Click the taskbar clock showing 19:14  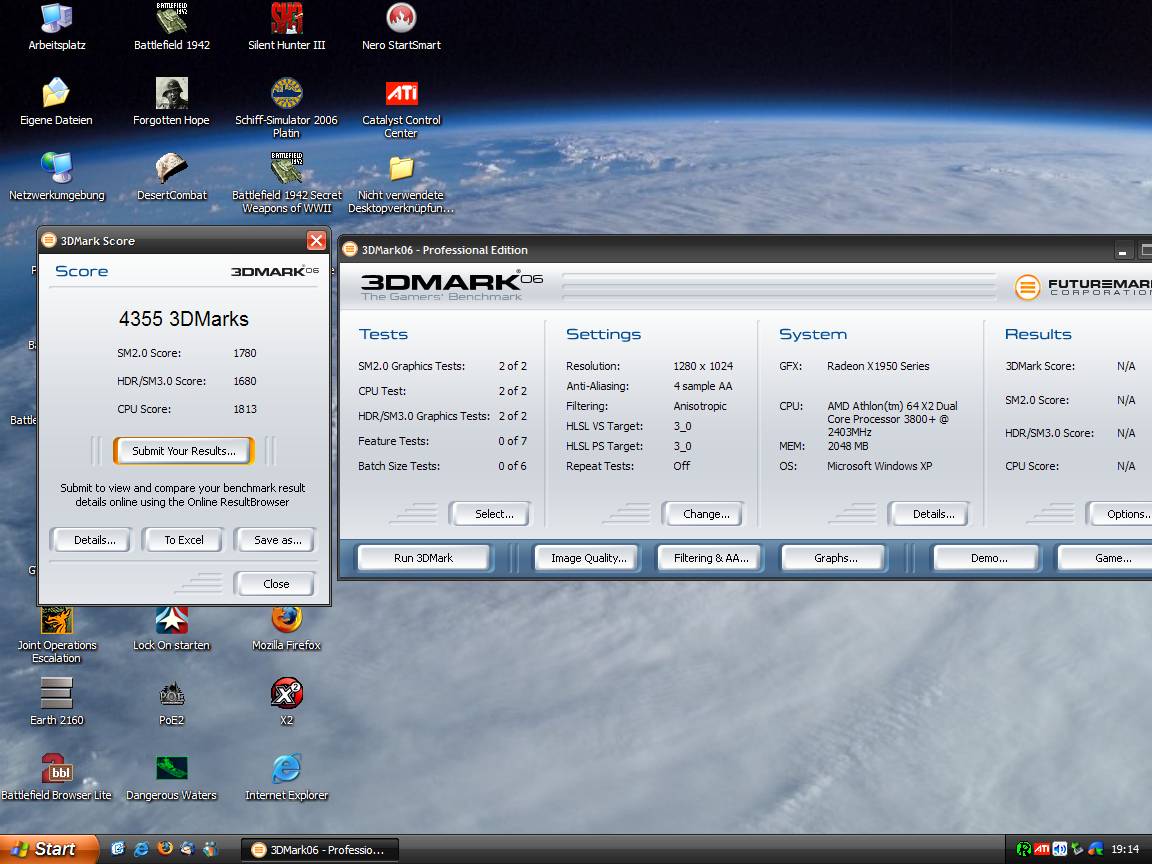(1125, 849)
